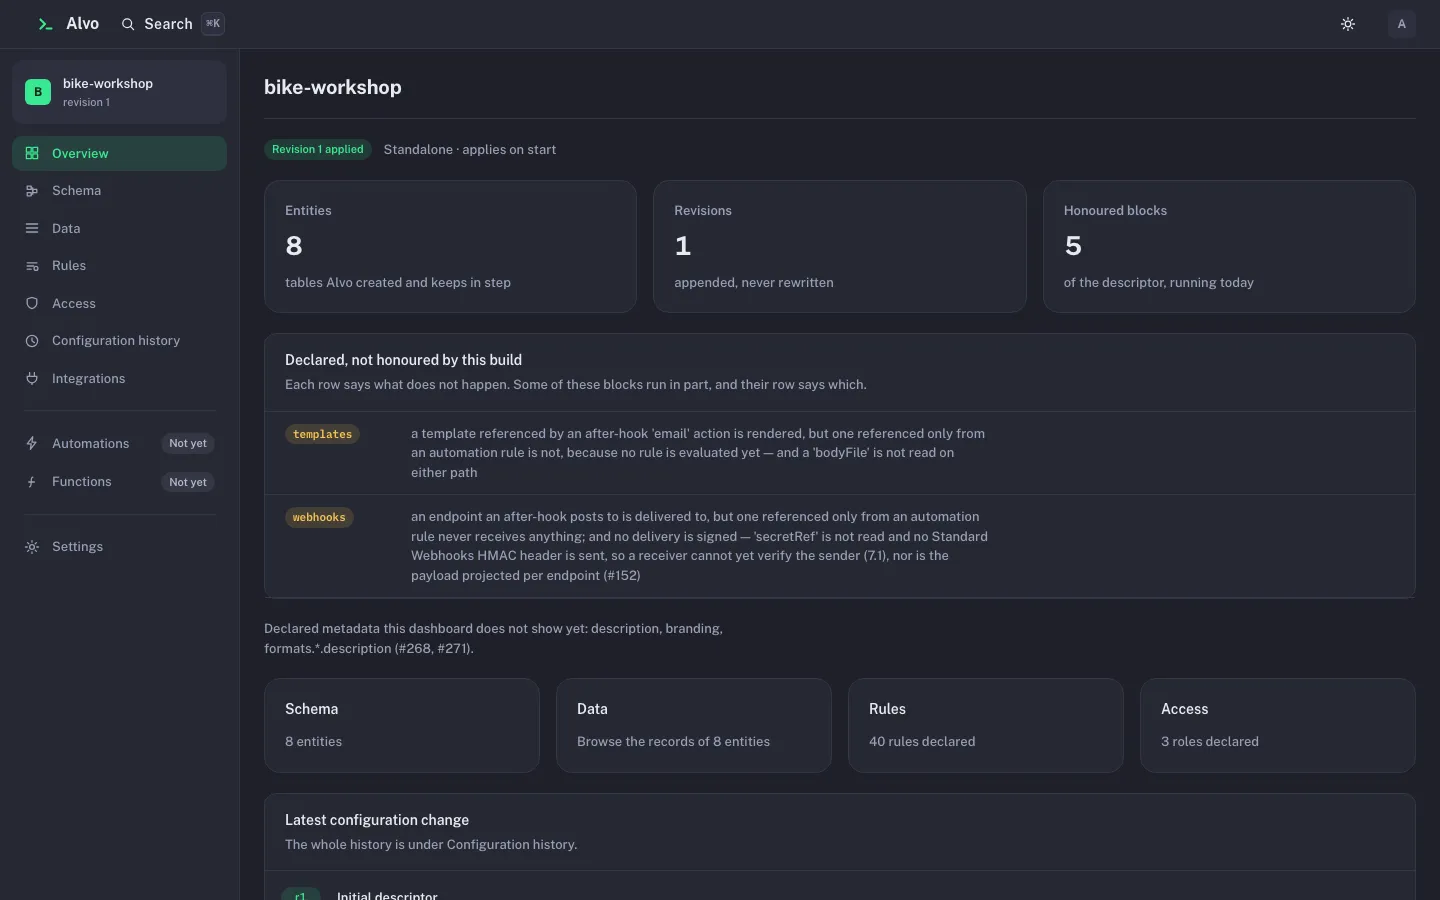Click the Overview grid icon
1440x900 pixels.
point(32,153)
